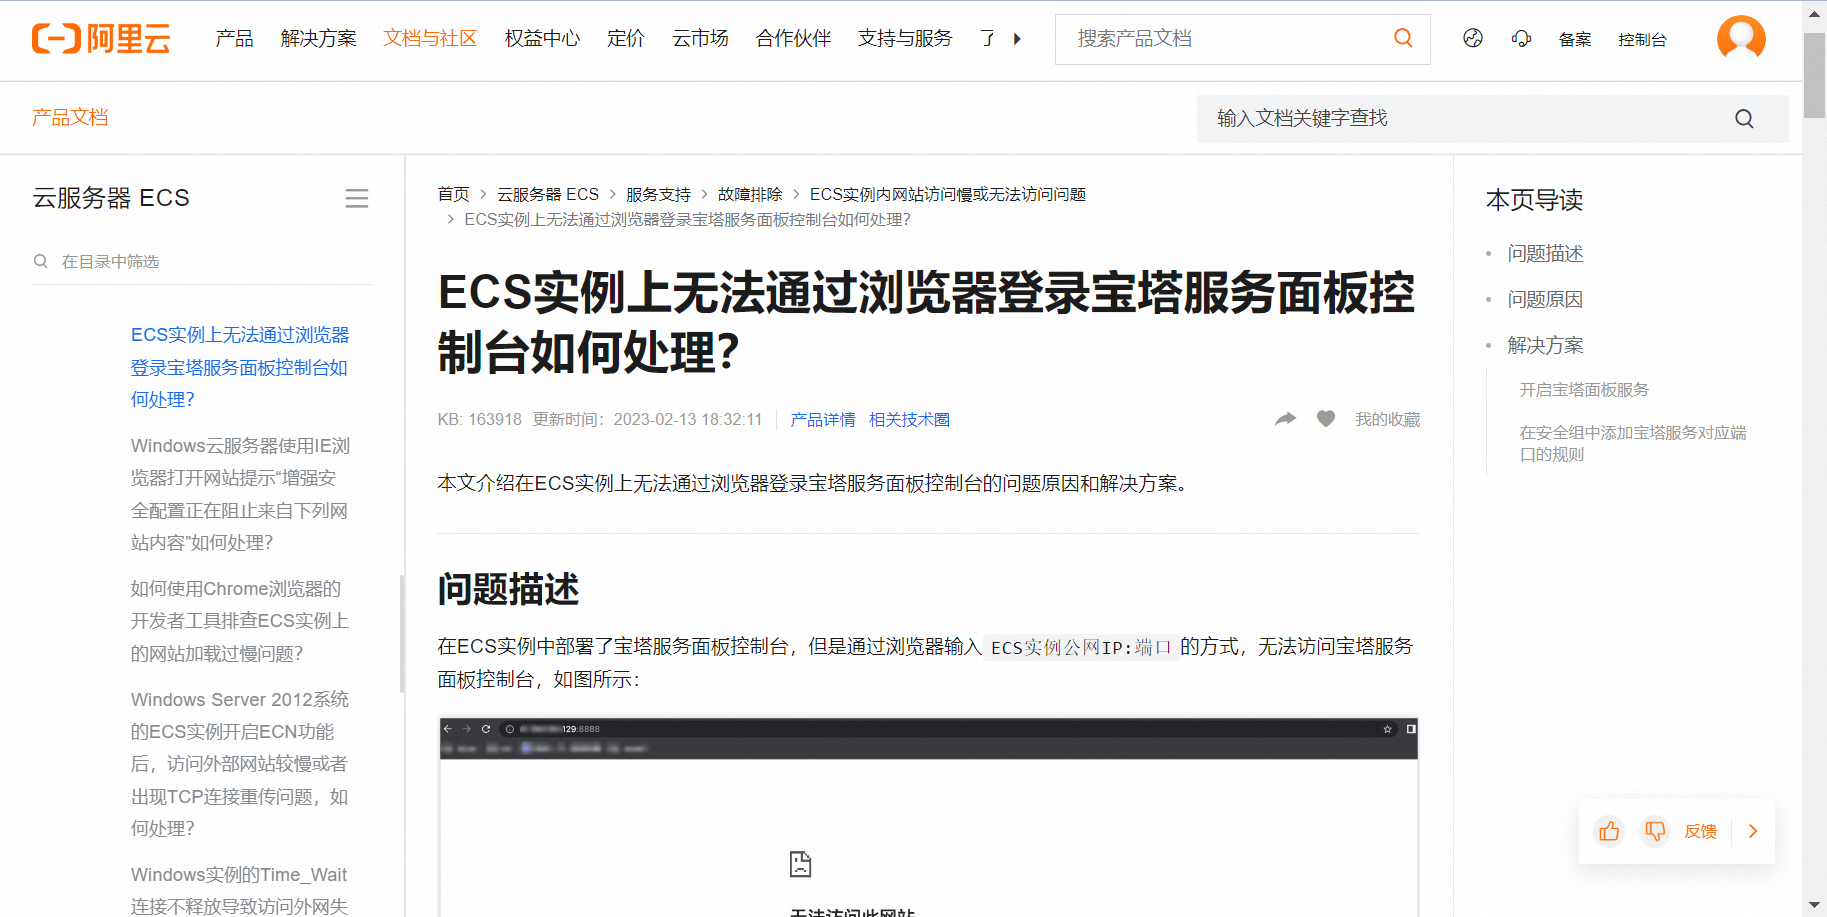Focus the 在目录中筛选 filter field

202,261
